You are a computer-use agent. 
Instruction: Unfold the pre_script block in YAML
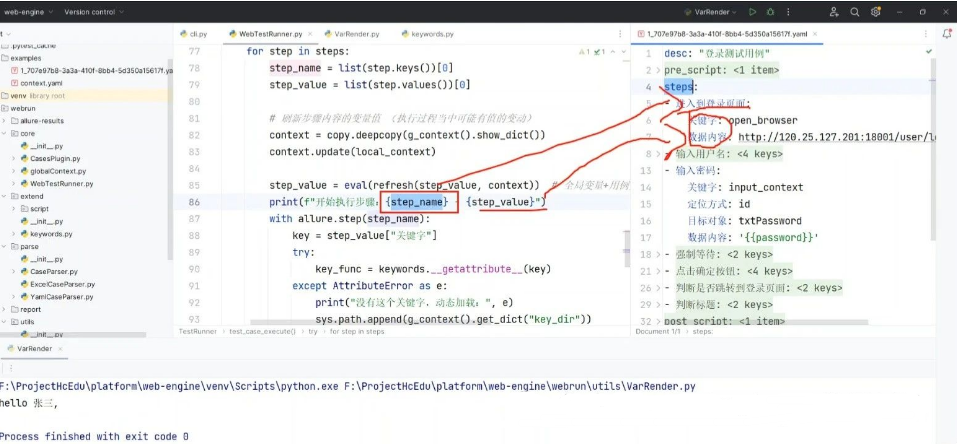click(x=658, y=71)
